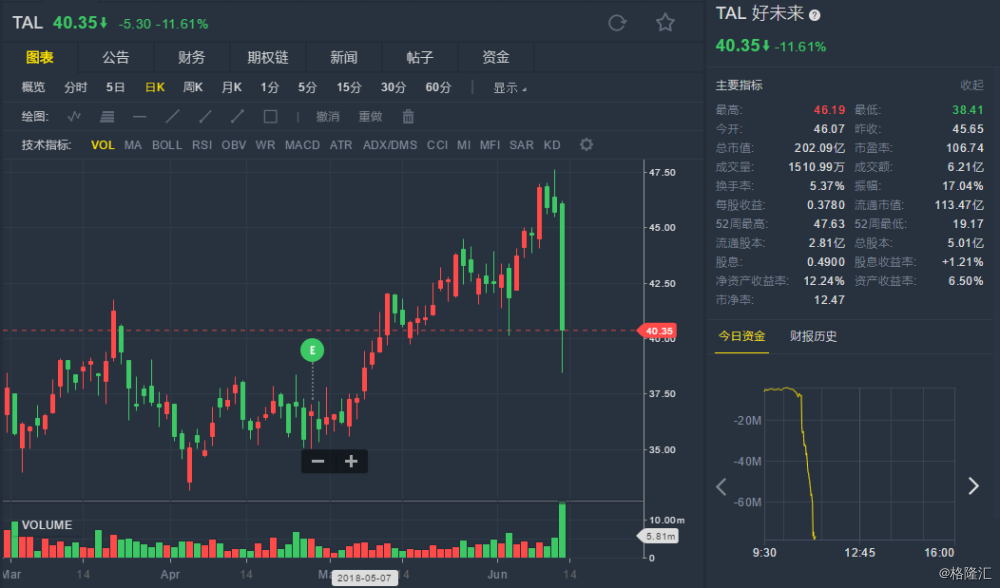Image resolution: width=1000 pixels, height=588 pixels.
Task: Go to next fund chart panel
Action: [973, 486]
